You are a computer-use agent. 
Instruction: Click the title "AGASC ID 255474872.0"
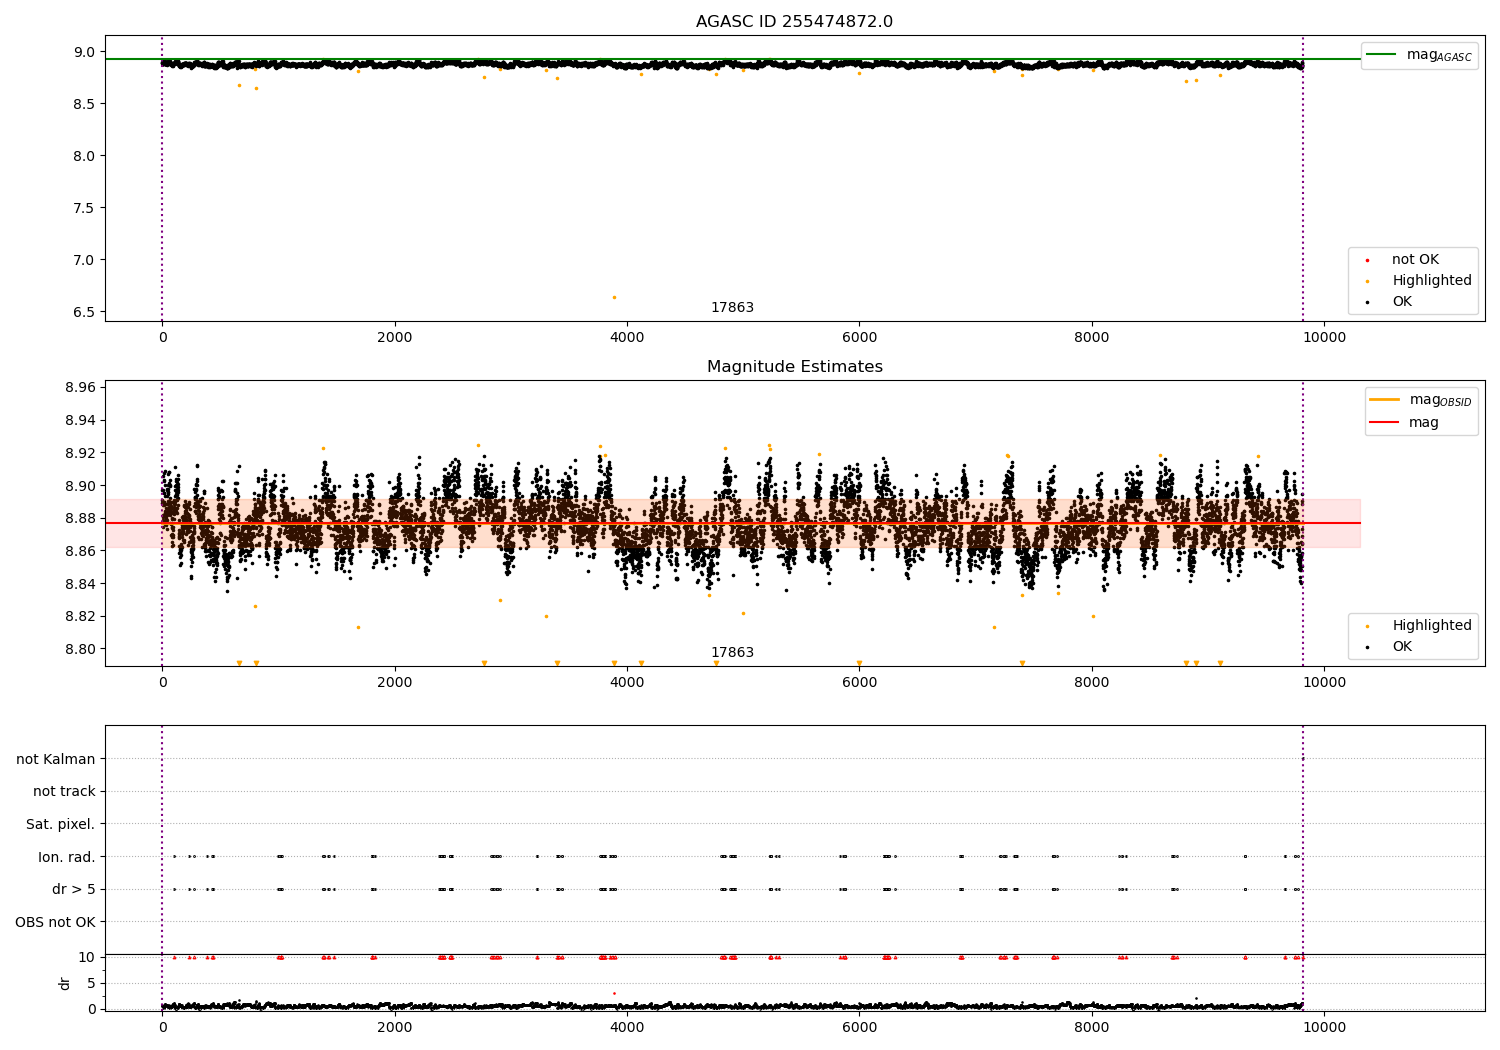click(794, 22)
